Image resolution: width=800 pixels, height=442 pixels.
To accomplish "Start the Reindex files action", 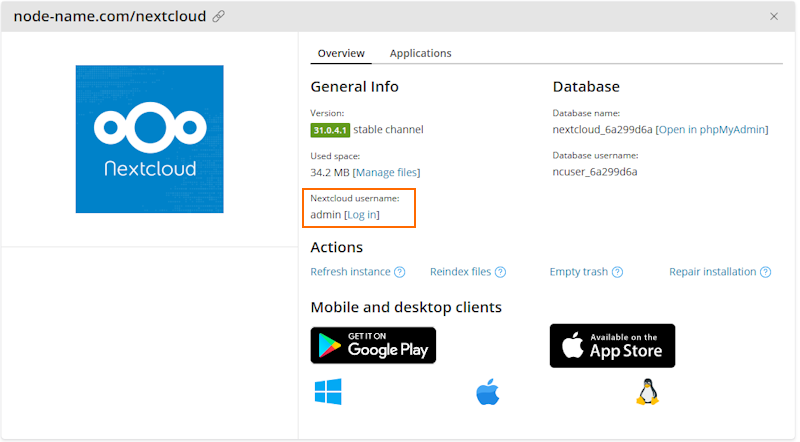I will [x=460, y=272].
